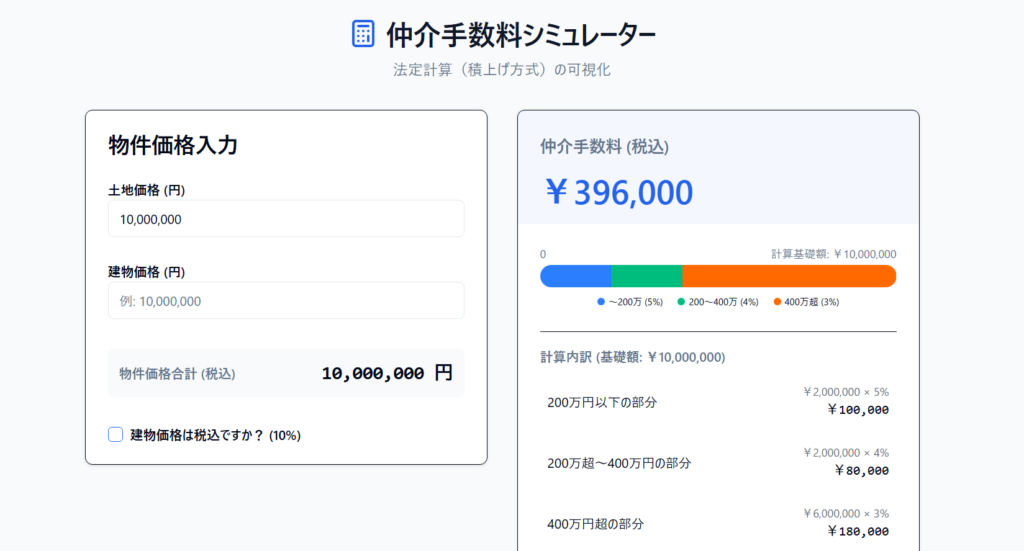Click the ￥396,000 fee total amount
1024x551 pixels.
tap(618, 191)
